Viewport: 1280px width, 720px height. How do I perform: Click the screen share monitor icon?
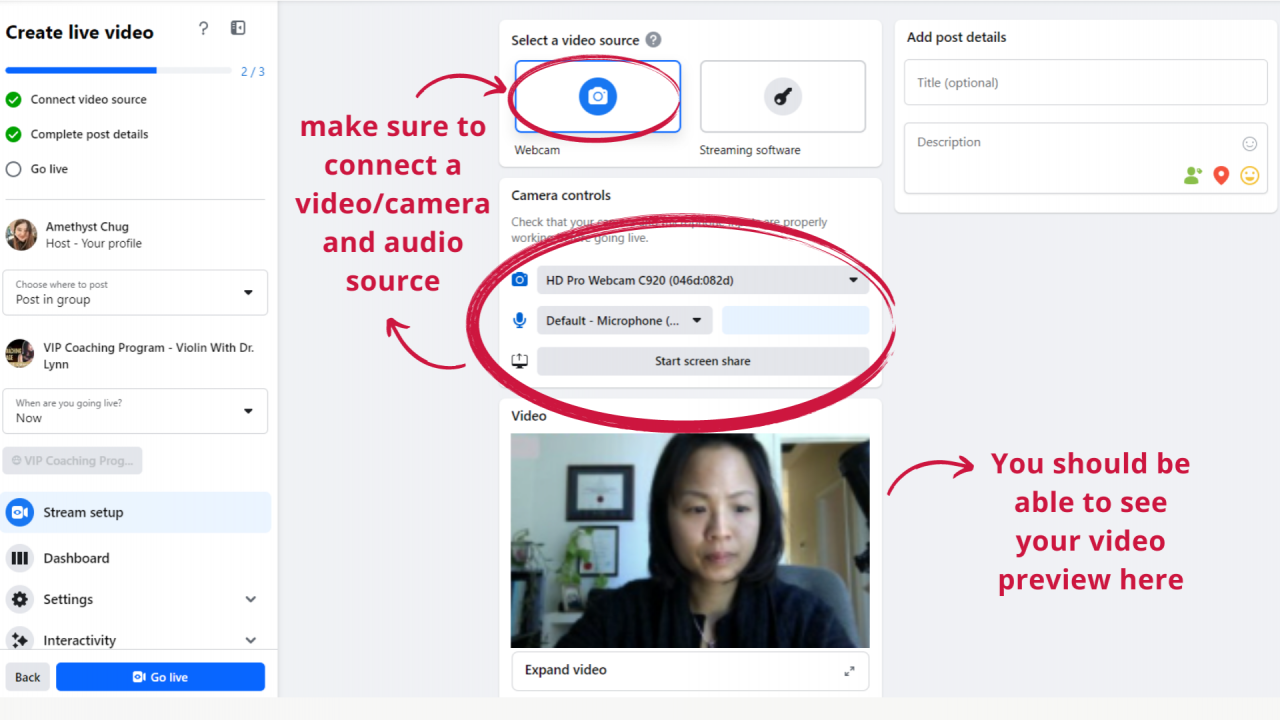point(520,361)
